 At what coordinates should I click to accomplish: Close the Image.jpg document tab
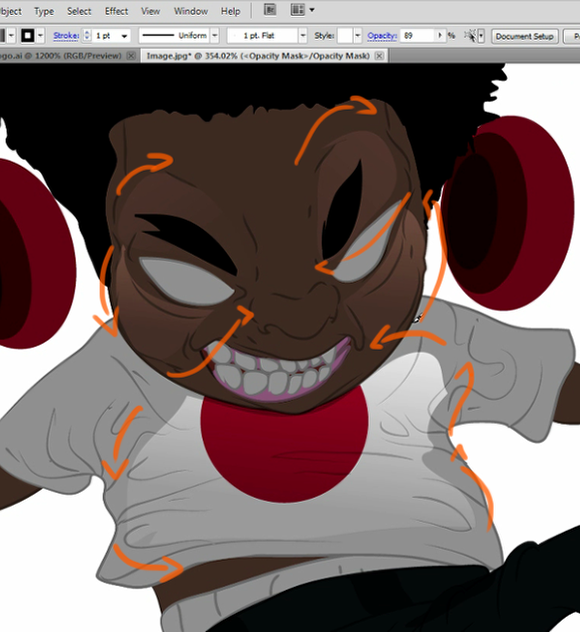tap(379, 56)
